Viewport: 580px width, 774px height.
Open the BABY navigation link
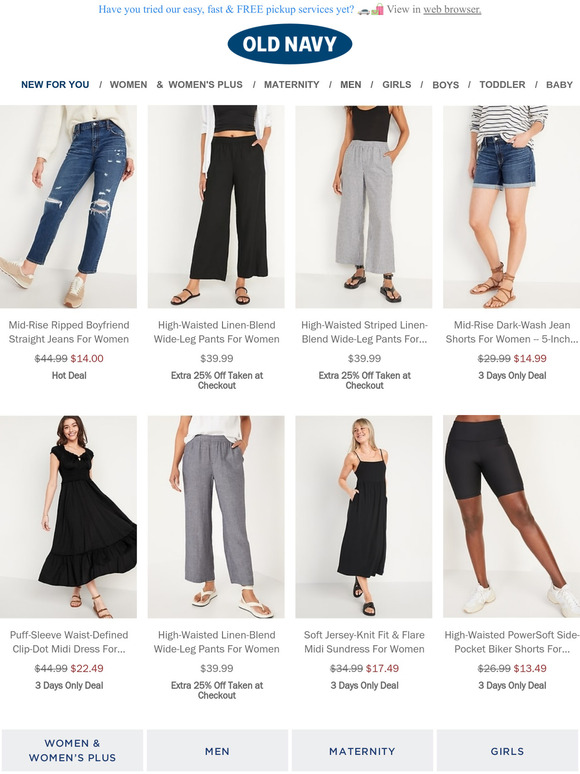coord(559,84)
